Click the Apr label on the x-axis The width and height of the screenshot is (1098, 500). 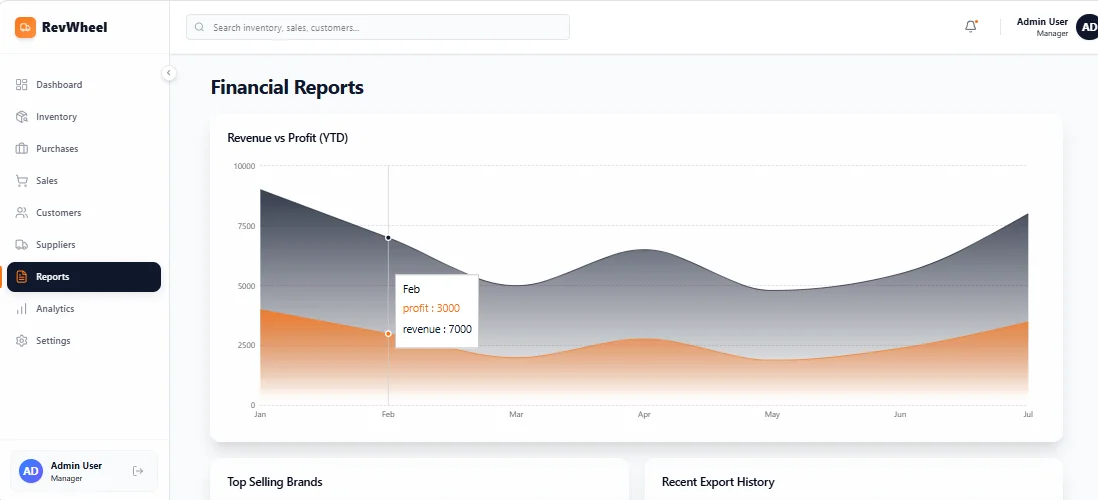(x=644, y=415)
